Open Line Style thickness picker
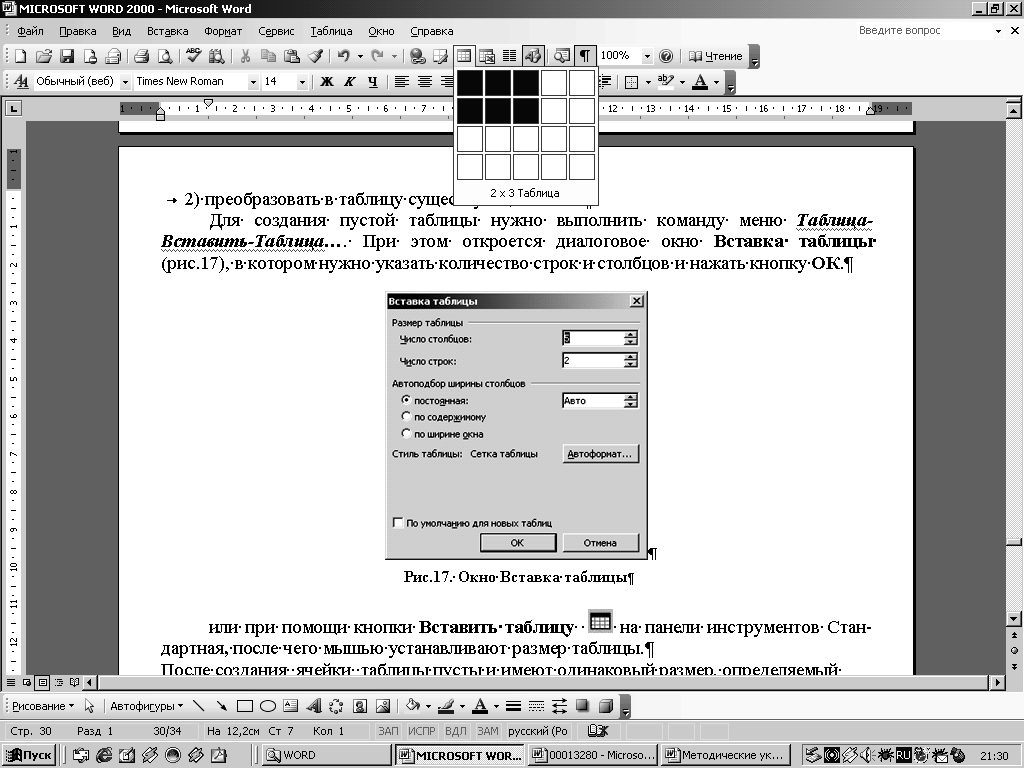1024x768 pixels. coord(513,706)
